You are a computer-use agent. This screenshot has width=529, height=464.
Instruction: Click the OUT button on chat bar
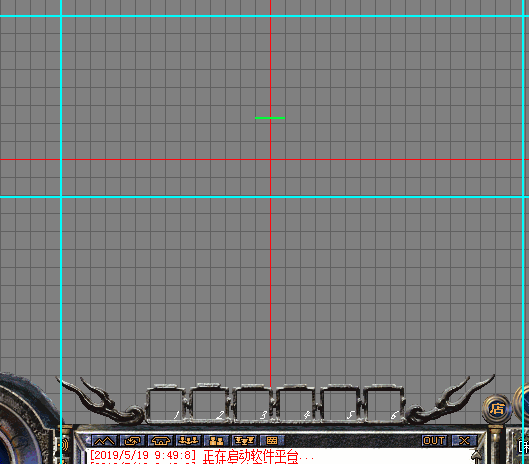pyautogui.click(x=434, y=441)
